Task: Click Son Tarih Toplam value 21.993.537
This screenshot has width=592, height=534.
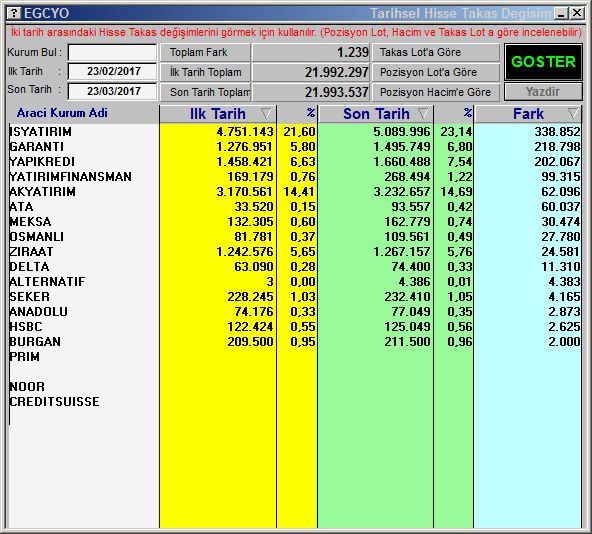Action: tap(337, 92)
